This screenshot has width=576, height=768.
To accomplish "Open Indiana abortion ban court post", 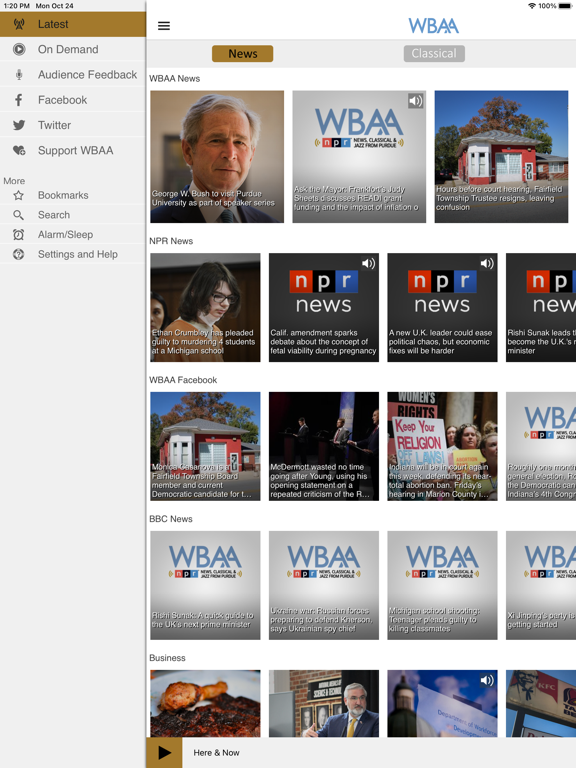I will pyautogui.click(x=442, y=446).
